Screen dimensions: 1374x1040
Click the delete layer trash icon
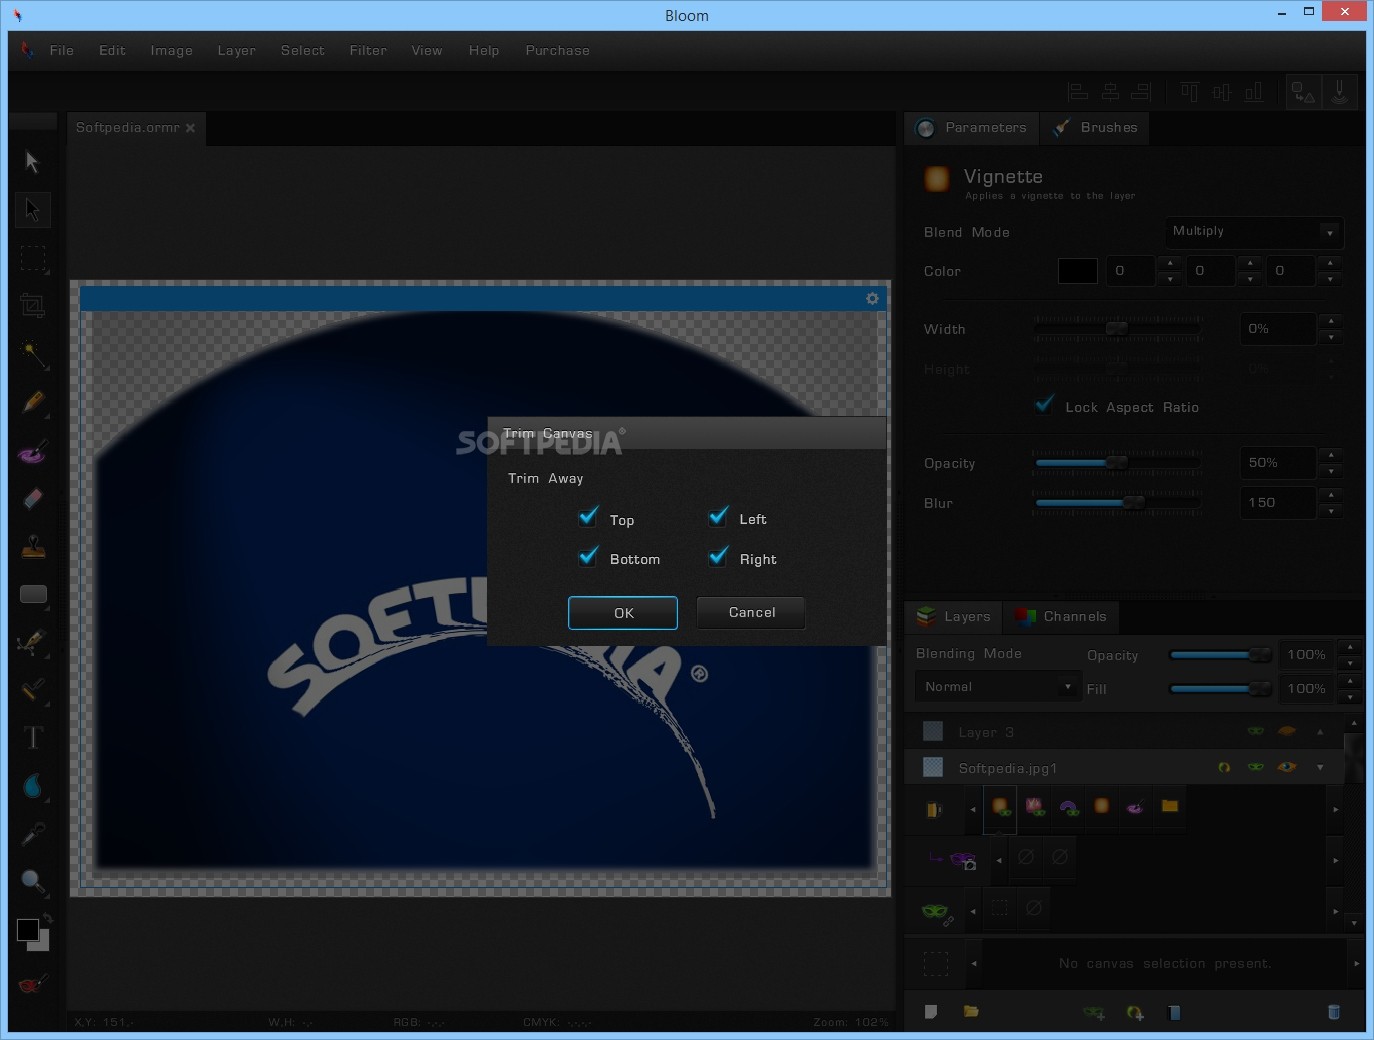pyautogui.click(x=1333, y=1012)
